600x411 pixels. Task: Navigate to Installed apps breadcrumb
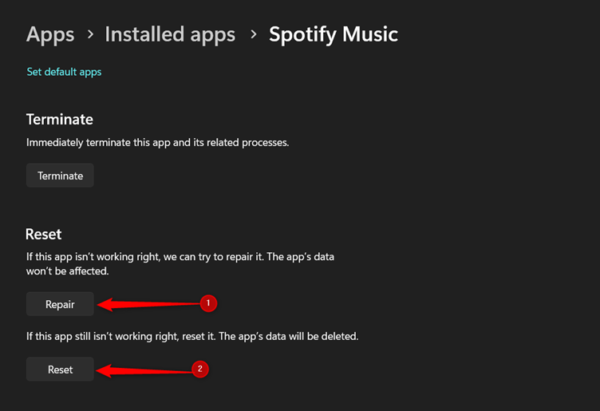pos(170,35)
